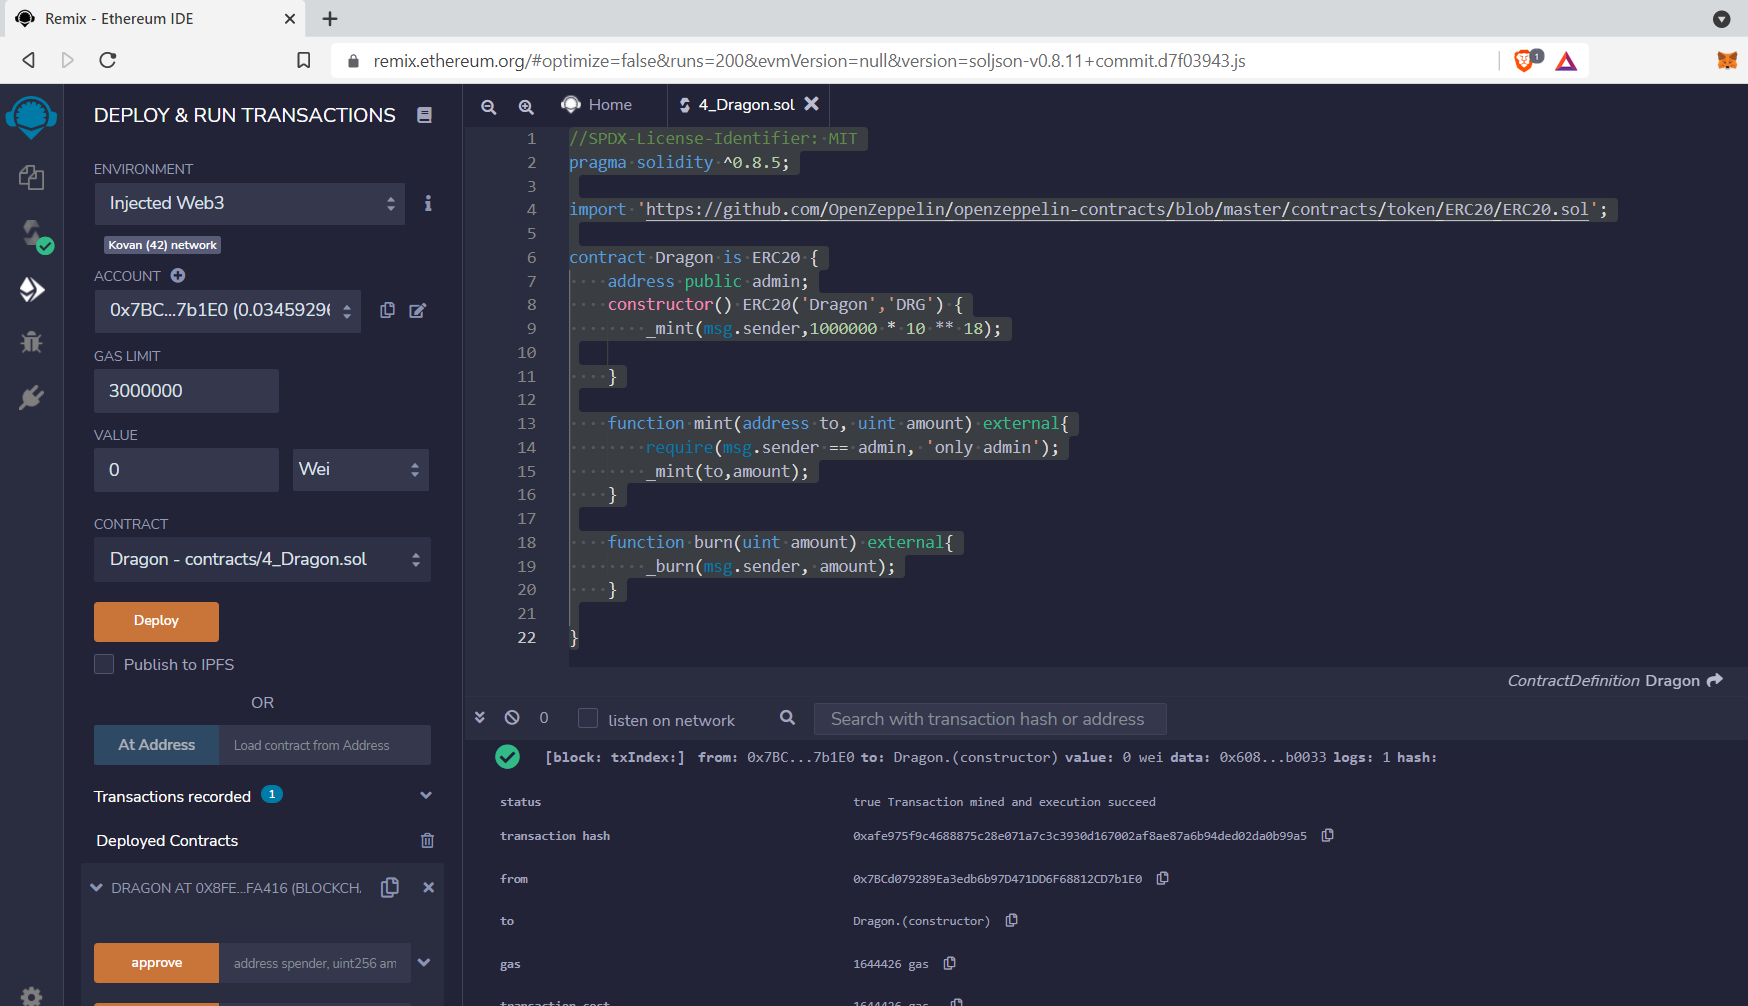The height and width of the screenshot is (1006, 1748).
Task: Zoom in the editor font
Action: click(x=526, y=106)
